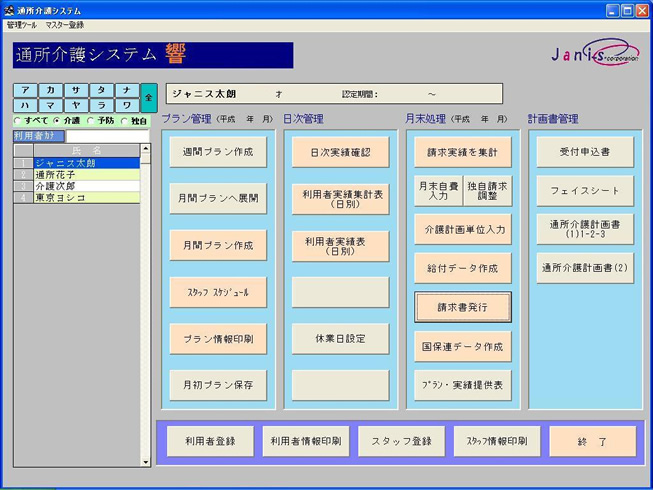The height and width of the screenshot is (490, 653).
Task: Click the フェイスシート button
Action: (584, 190)
